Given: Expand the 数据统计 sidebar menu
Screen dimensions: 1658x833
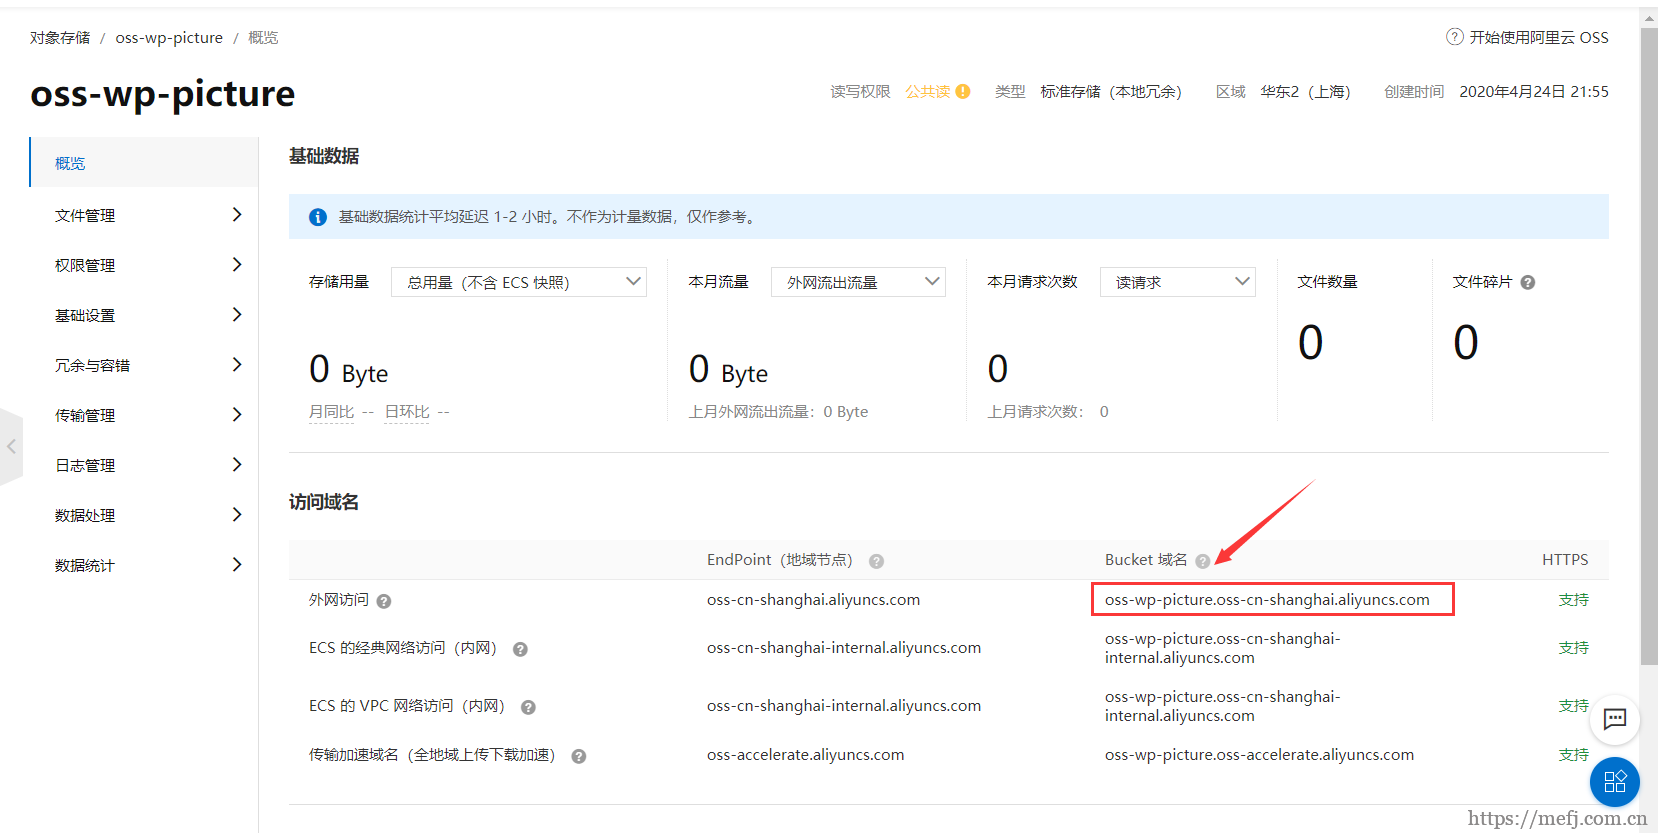Looking at the screenshot, I should point(144,565).
